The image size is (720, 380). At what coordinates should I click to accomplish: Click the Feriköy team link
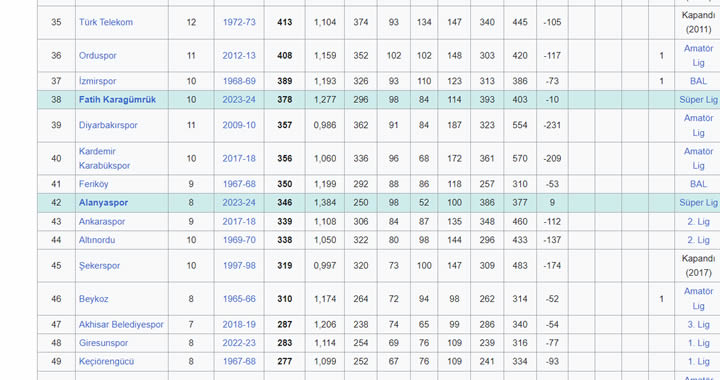pyautogui.click(x=93, y=184)
